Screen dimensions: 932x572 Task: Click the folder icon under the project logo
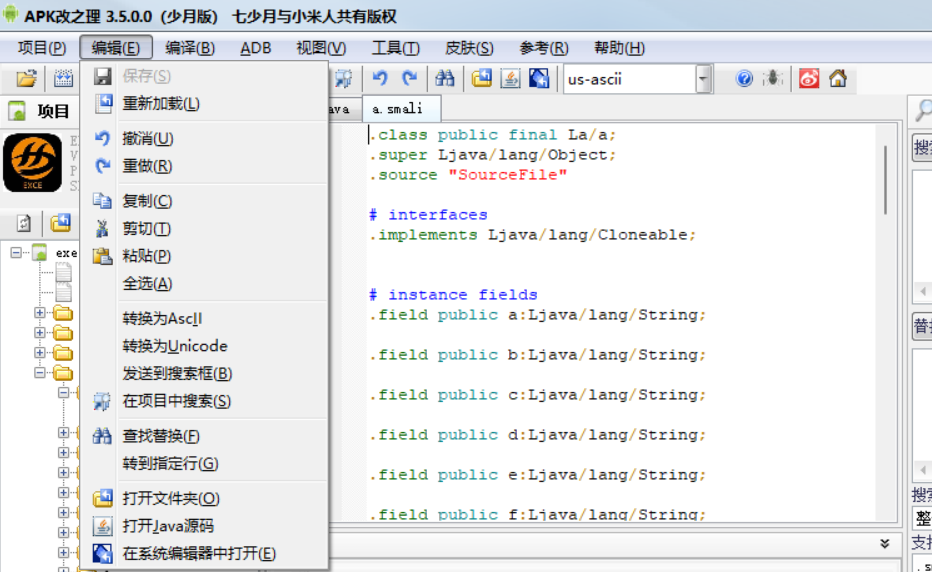pyautogui.click(x=61, y=224)
